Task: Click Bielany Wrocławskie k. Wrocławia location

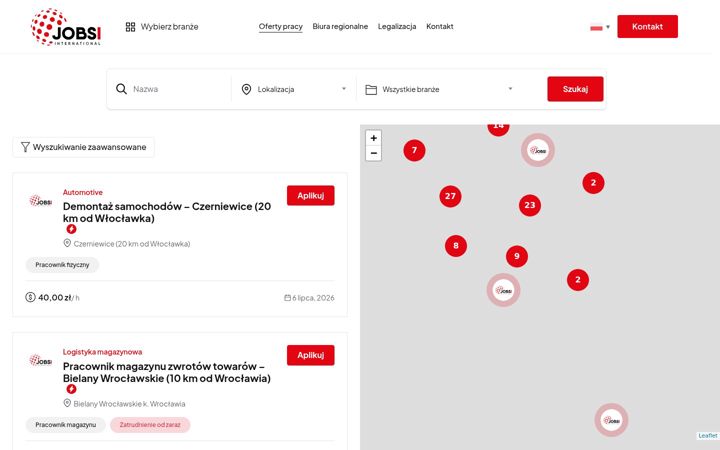Action: pyautogui.click(x=129, y=404)
